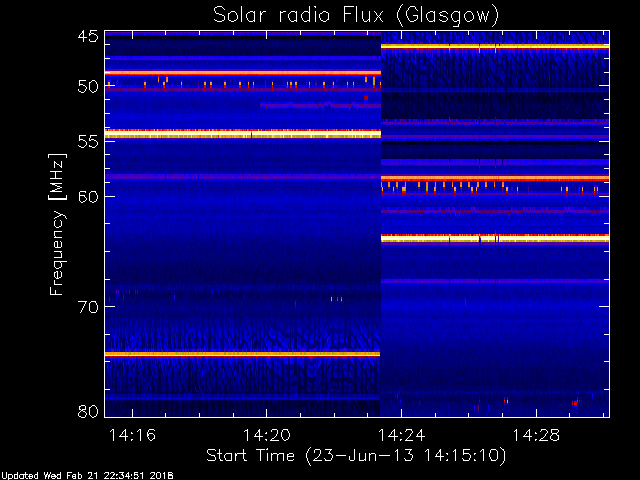Viewport: 640px width, 480px height.
Task: Click the 60 frequency tick label
Action: click(x=88, y=197)
